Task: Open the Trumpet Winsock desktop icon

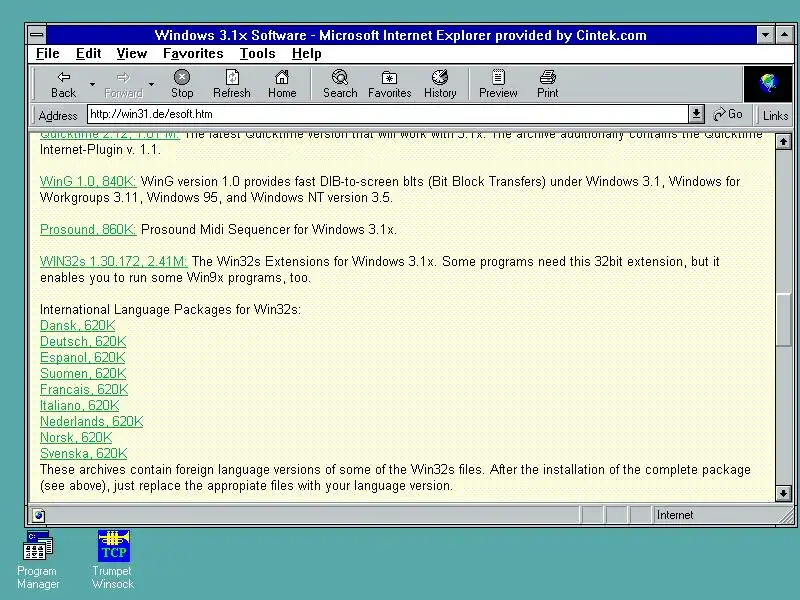Action: click(113, 560)
